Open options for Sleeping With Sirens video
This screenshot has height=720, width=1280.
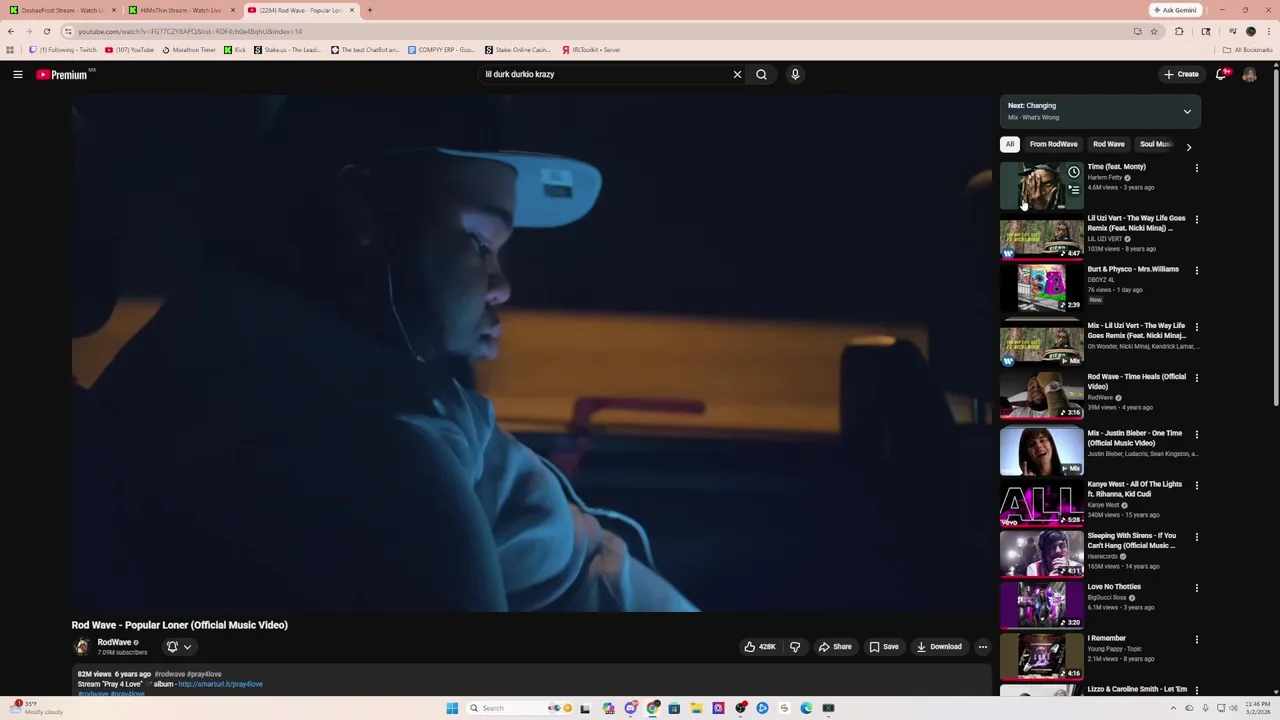[x=1196, y=537]
